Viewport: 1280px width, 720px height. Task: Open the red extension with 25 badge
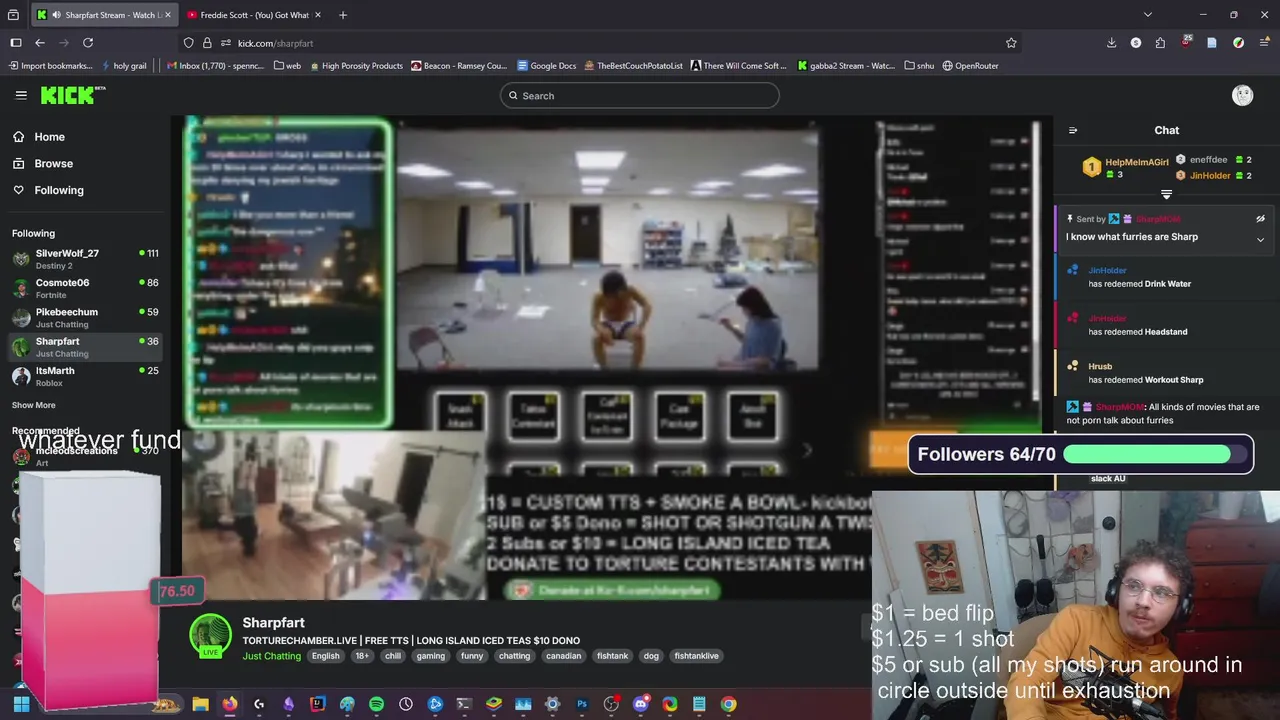1186,43
